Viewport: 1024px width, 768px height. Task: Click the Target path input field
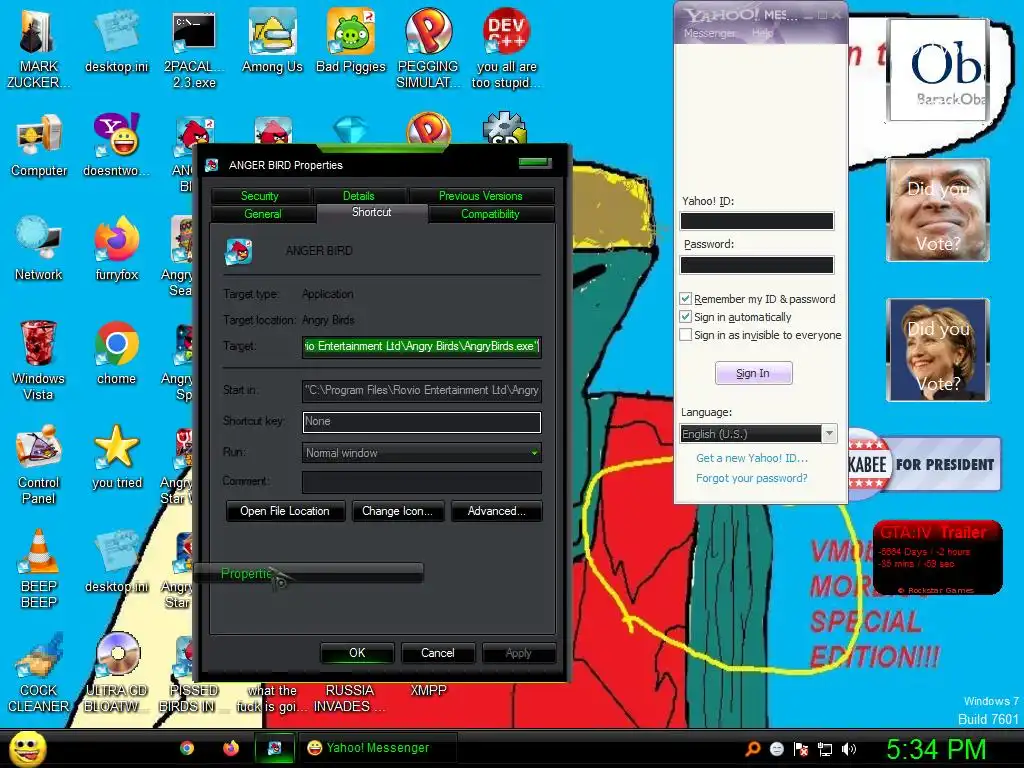coord(421,346)
